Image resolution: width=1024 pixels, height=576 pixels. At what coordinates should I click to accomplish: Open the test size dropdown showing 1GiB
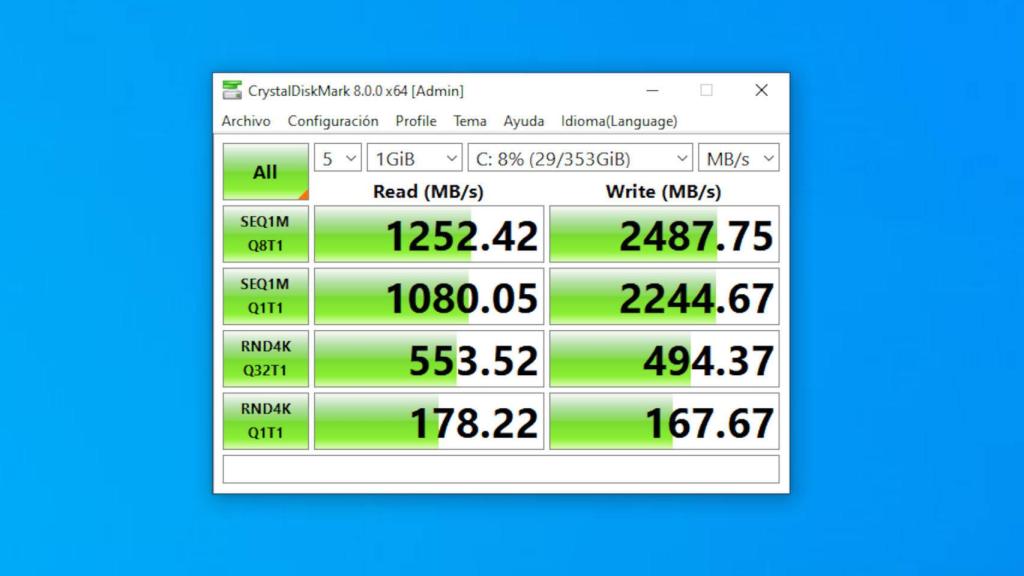coord(413,157)
